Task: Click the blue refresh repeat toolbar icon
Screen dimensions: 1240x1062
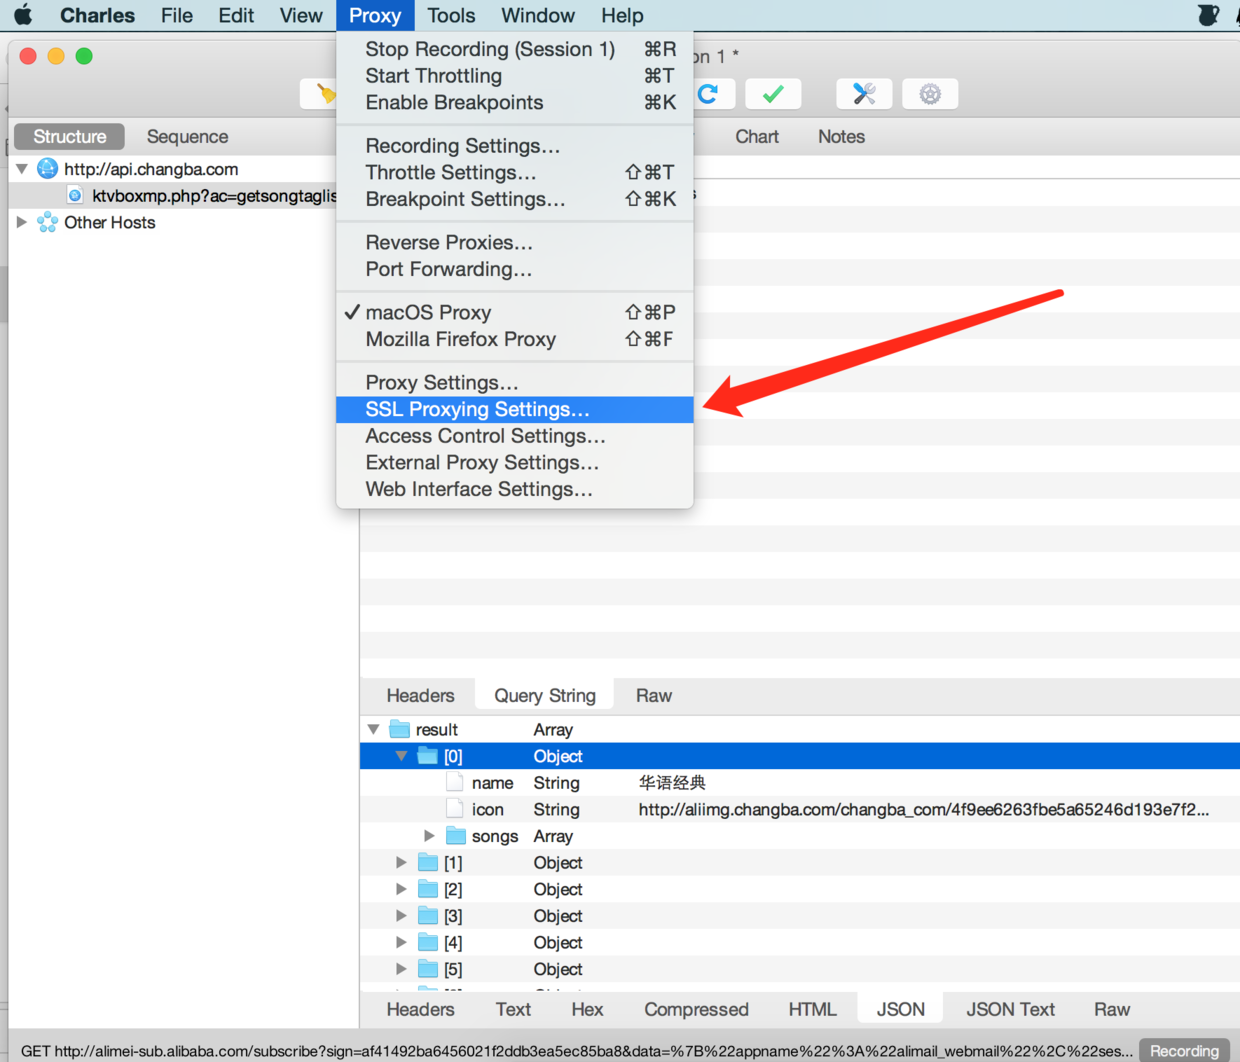Action: [x=708, y=94]
